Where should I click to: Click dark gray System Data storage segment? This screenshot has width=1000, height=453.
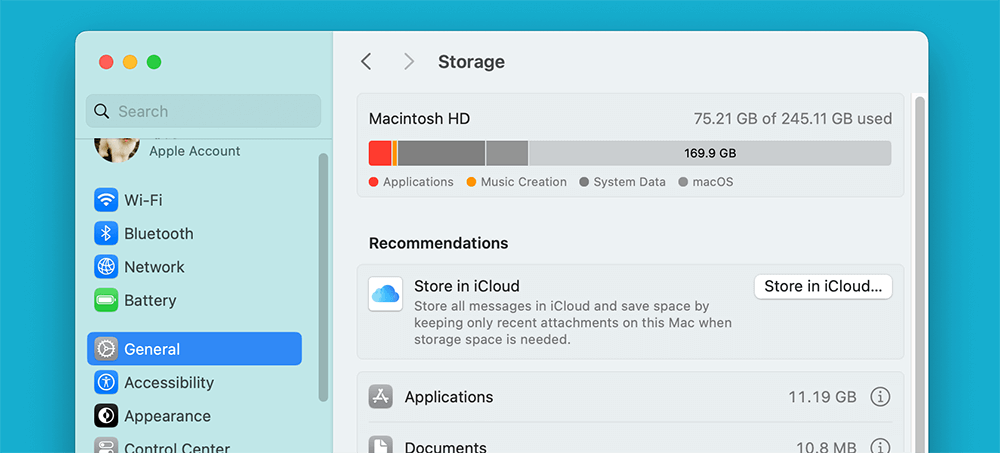[x=441, y=153]
